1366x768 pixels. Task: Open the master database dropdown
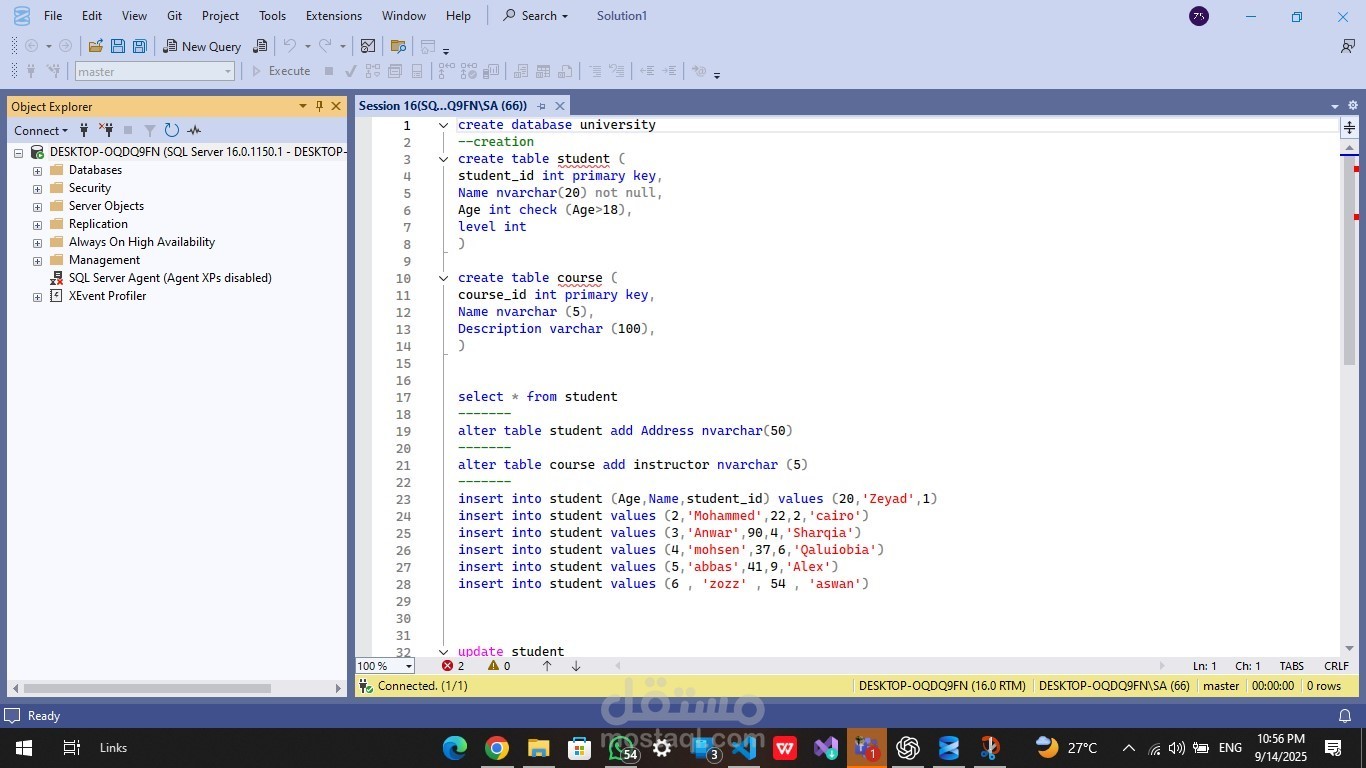(228, 72)
